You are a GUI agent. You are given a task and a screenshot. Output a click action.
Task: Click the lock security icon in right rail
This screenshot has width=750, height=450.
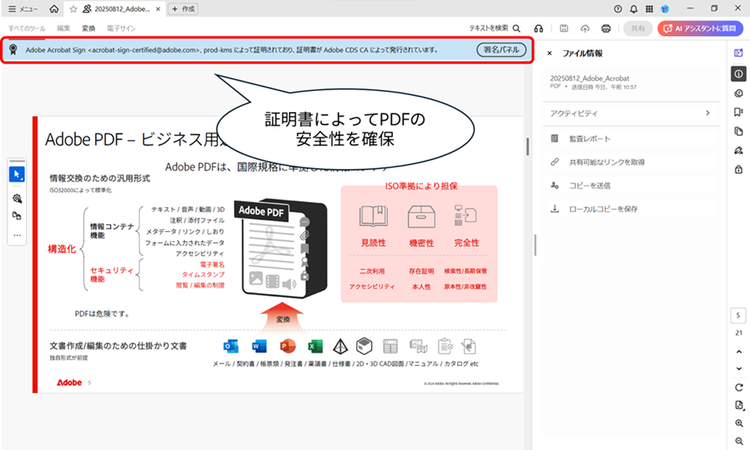(739, 170)
